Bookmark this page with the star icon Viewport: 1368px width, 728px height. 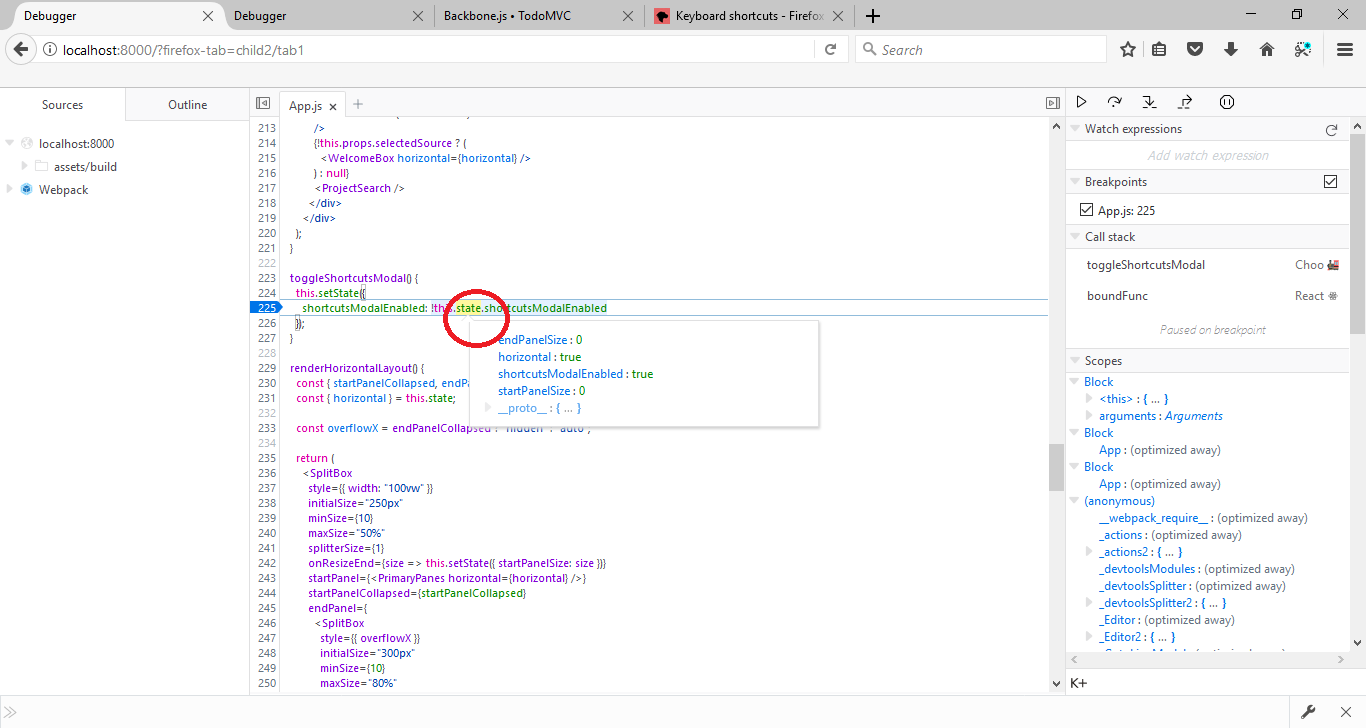point(1127,48)
